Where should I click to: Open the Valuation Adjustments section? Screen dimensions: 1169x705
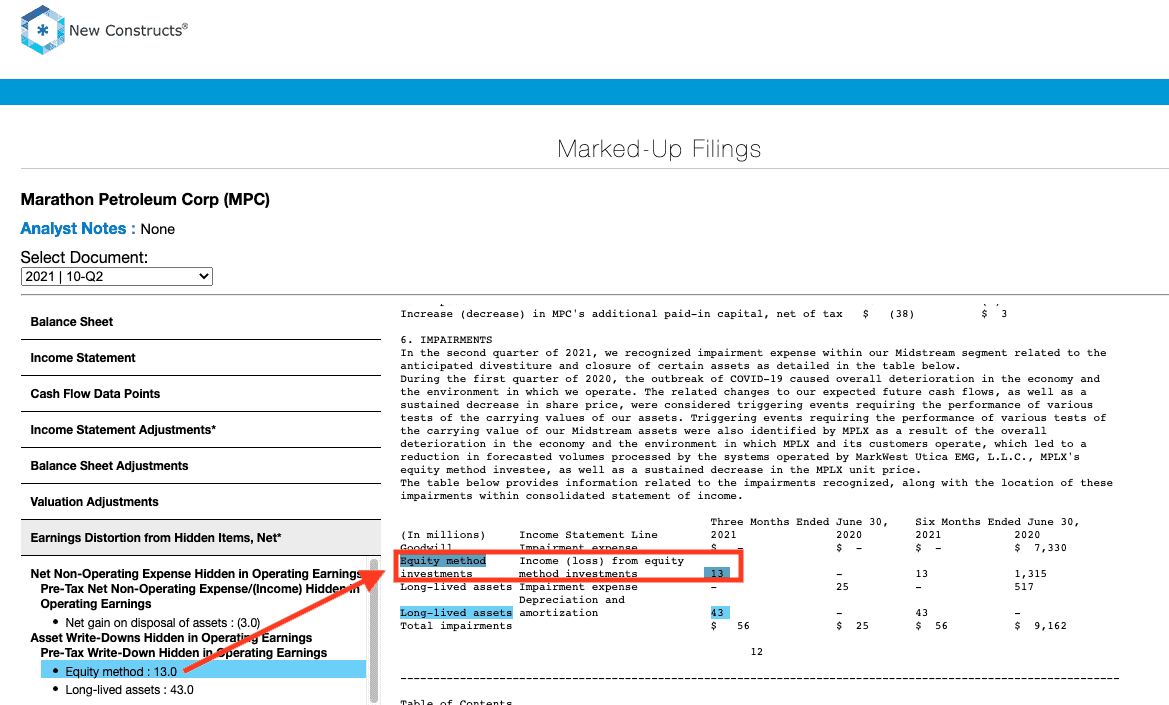point(201,502)
